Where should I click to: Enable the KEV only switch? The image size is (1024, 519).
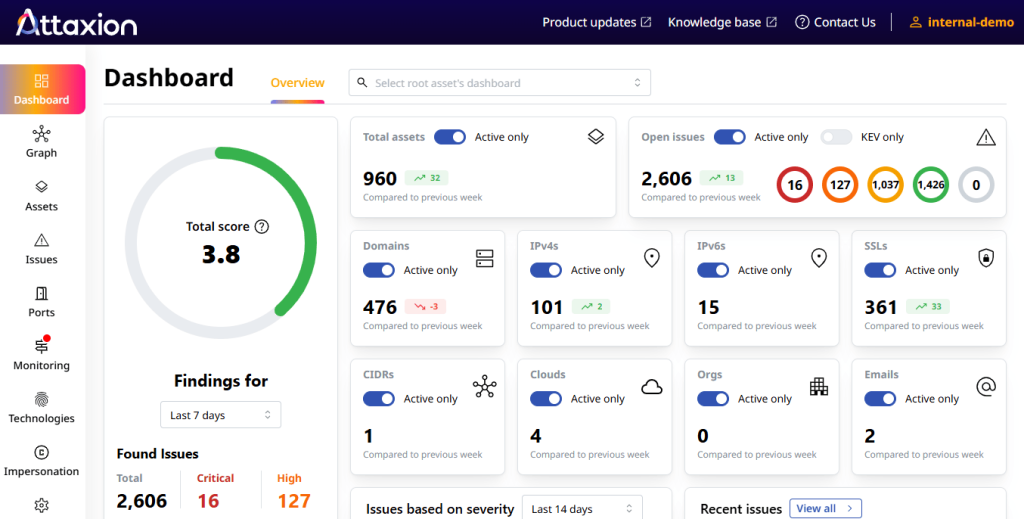pos(837,137)
